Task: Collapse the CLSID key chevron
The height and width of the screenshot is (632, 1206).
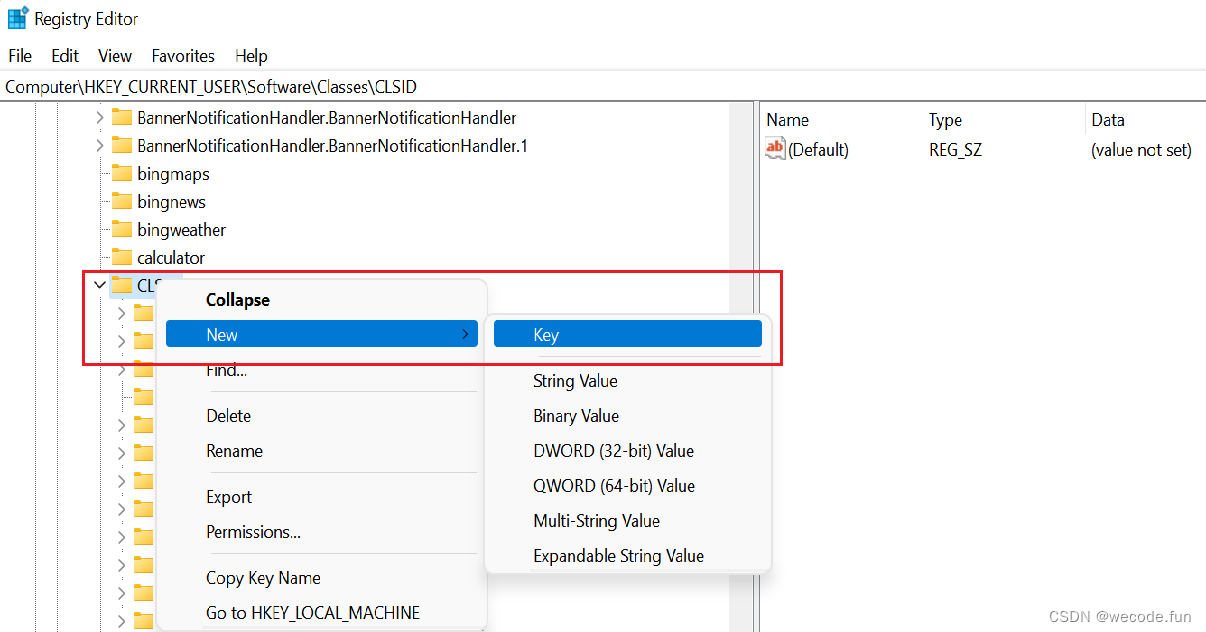Action: pos(99,286)
